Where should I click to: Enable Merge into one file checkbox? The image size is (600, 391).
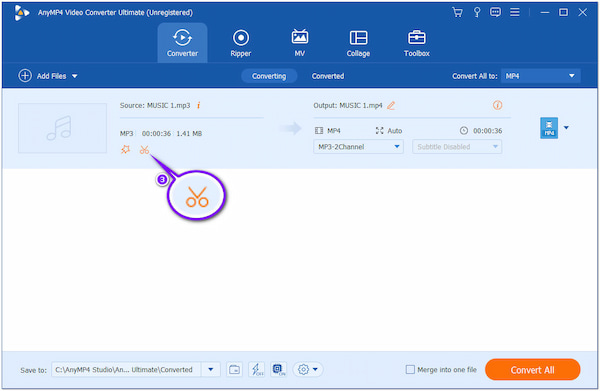pos(410,370)
